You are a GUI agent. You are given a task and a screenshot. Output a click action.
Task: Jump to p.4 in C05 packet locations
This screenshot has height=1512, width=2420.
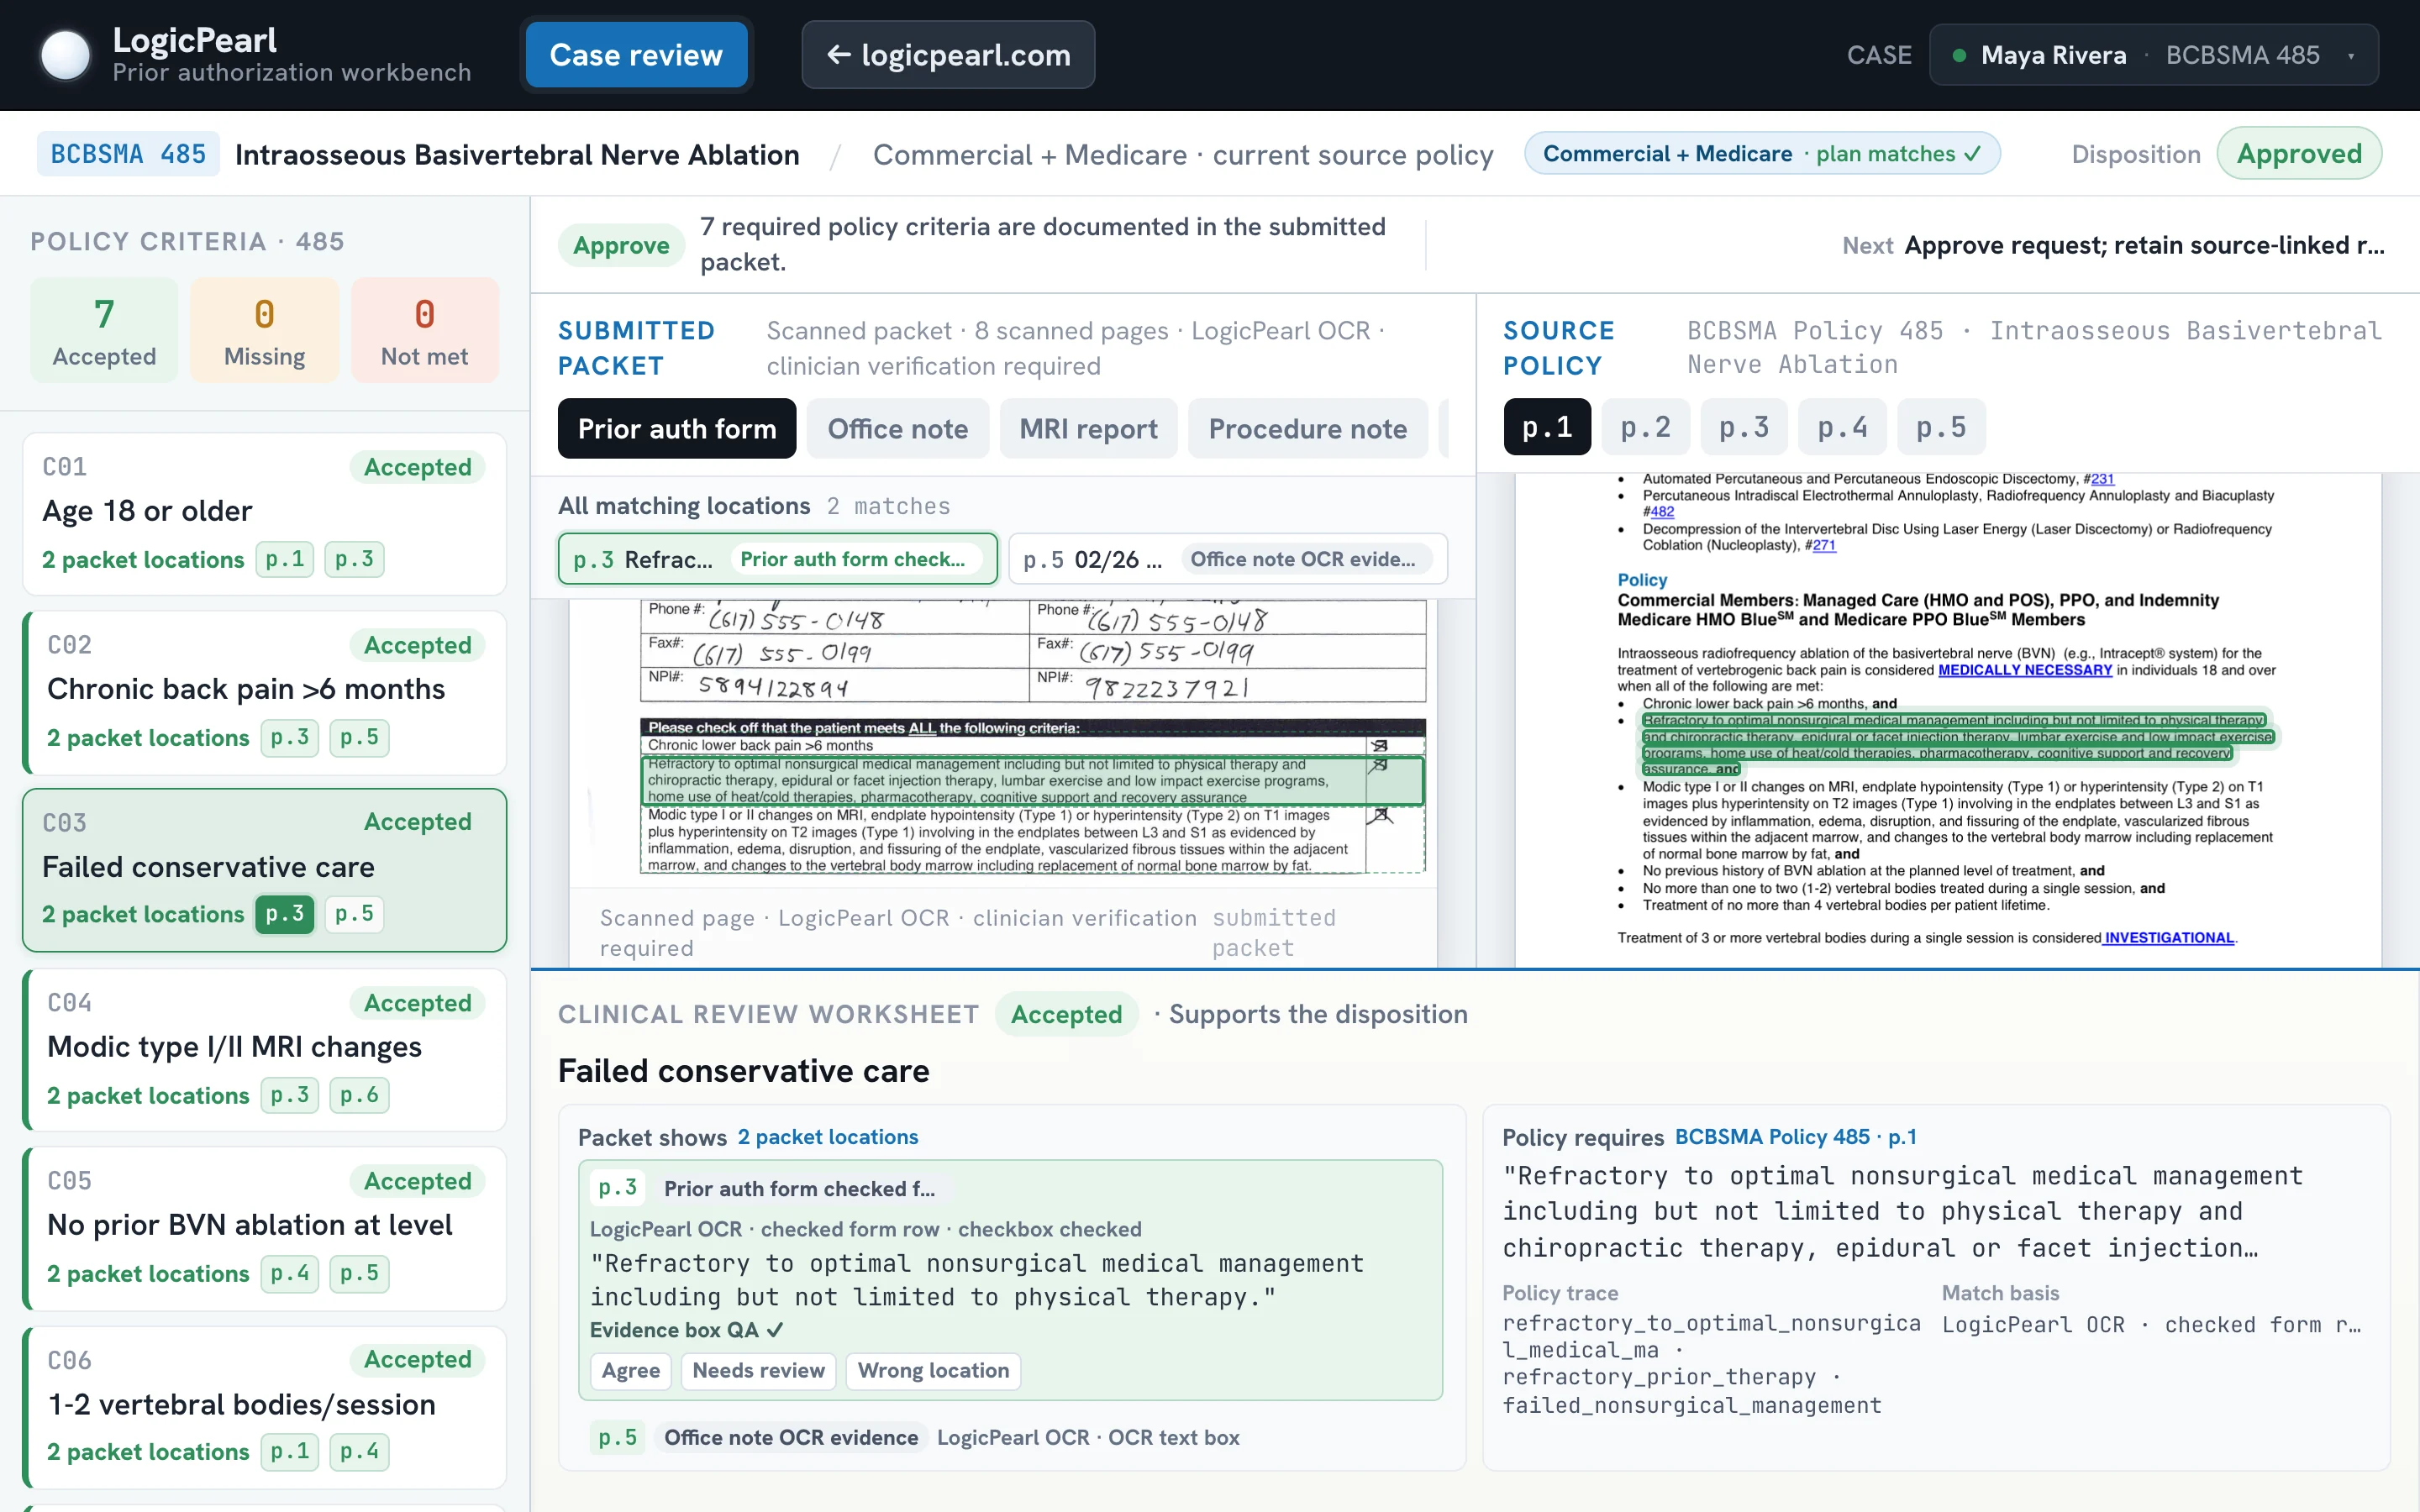(x=290, y=1273)
